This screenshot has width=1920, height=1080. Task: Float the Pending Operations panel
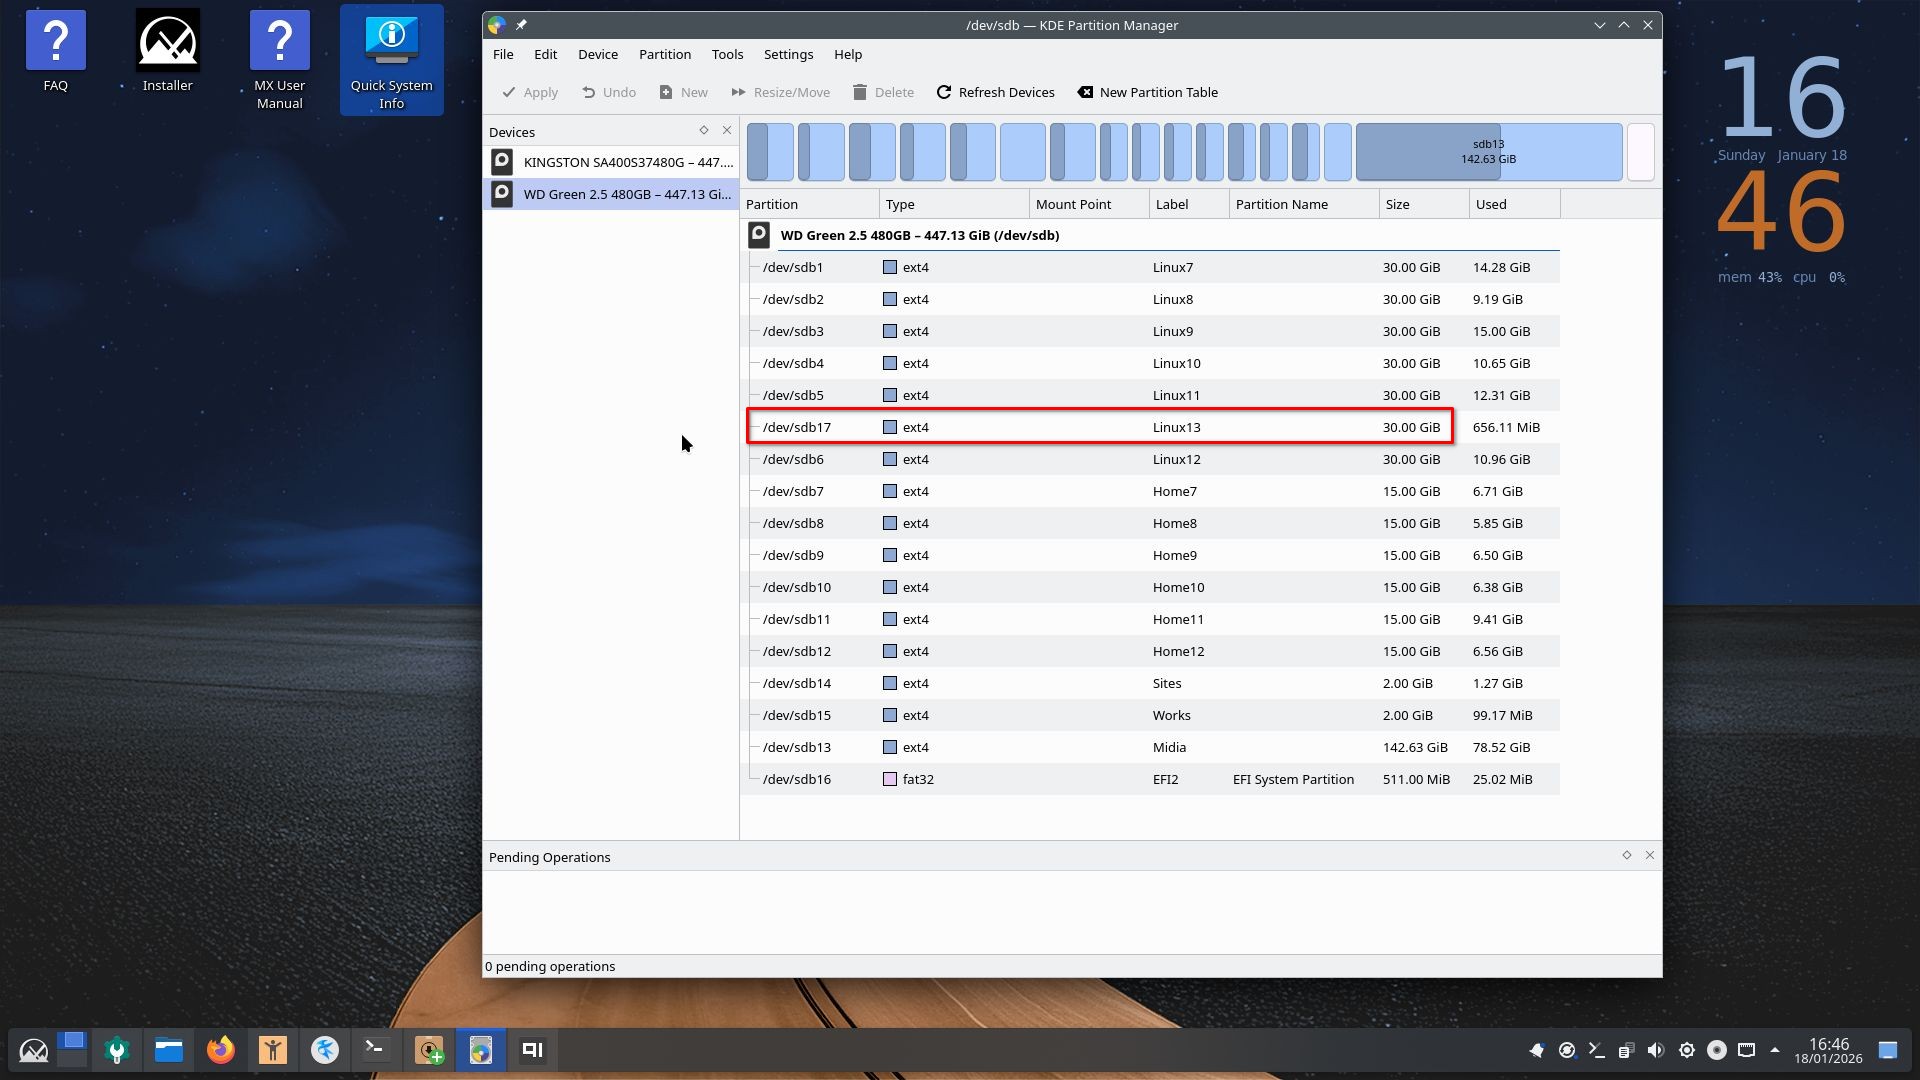click(x=1627, y=855)
